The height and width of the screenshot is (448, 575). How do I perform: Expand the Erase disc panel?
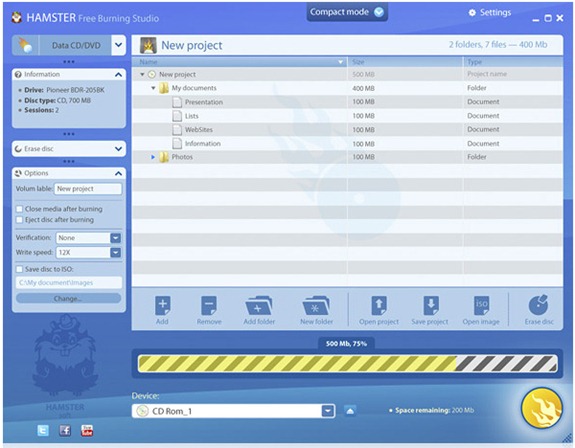(118, 149)
